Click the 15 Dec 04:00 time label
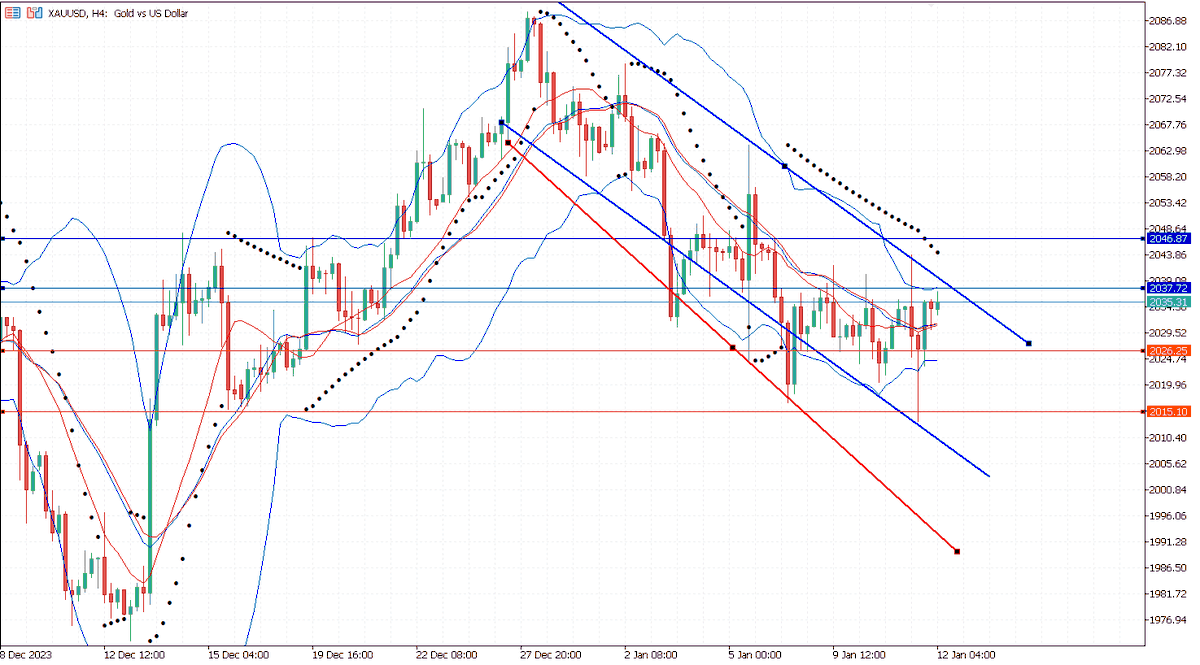This screenshot has height=665, width=1200. point(238,655)
